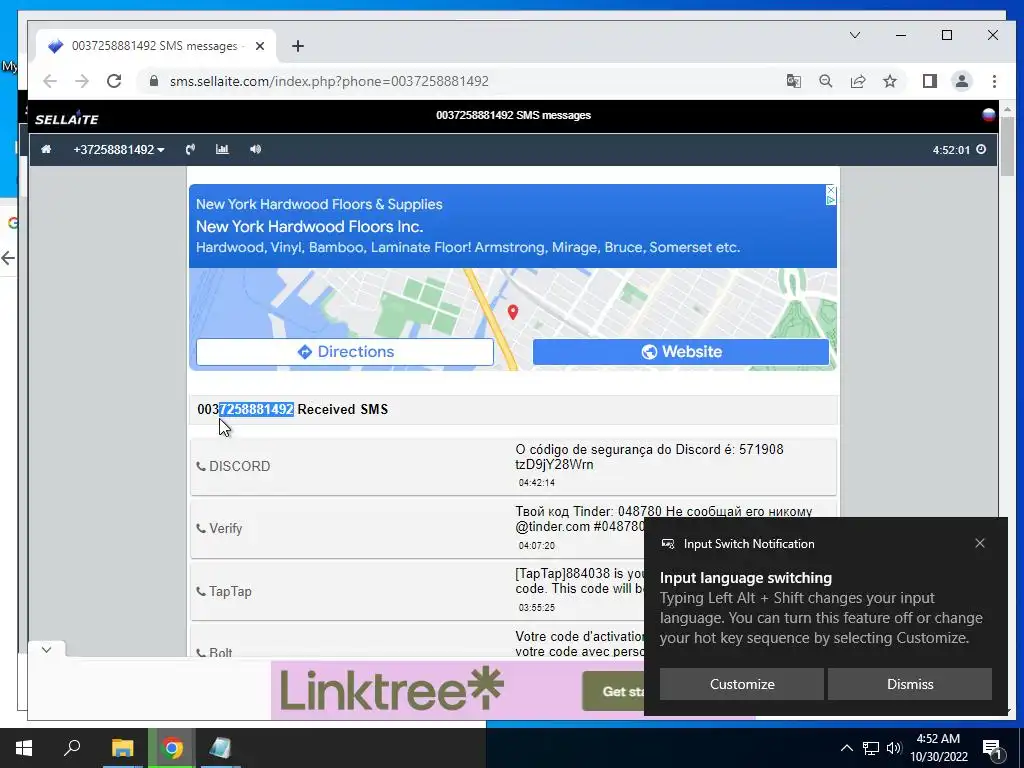Click the page vertical scrollbar thumb
Screen dimensions: 1024x768
pos(1007,146)
